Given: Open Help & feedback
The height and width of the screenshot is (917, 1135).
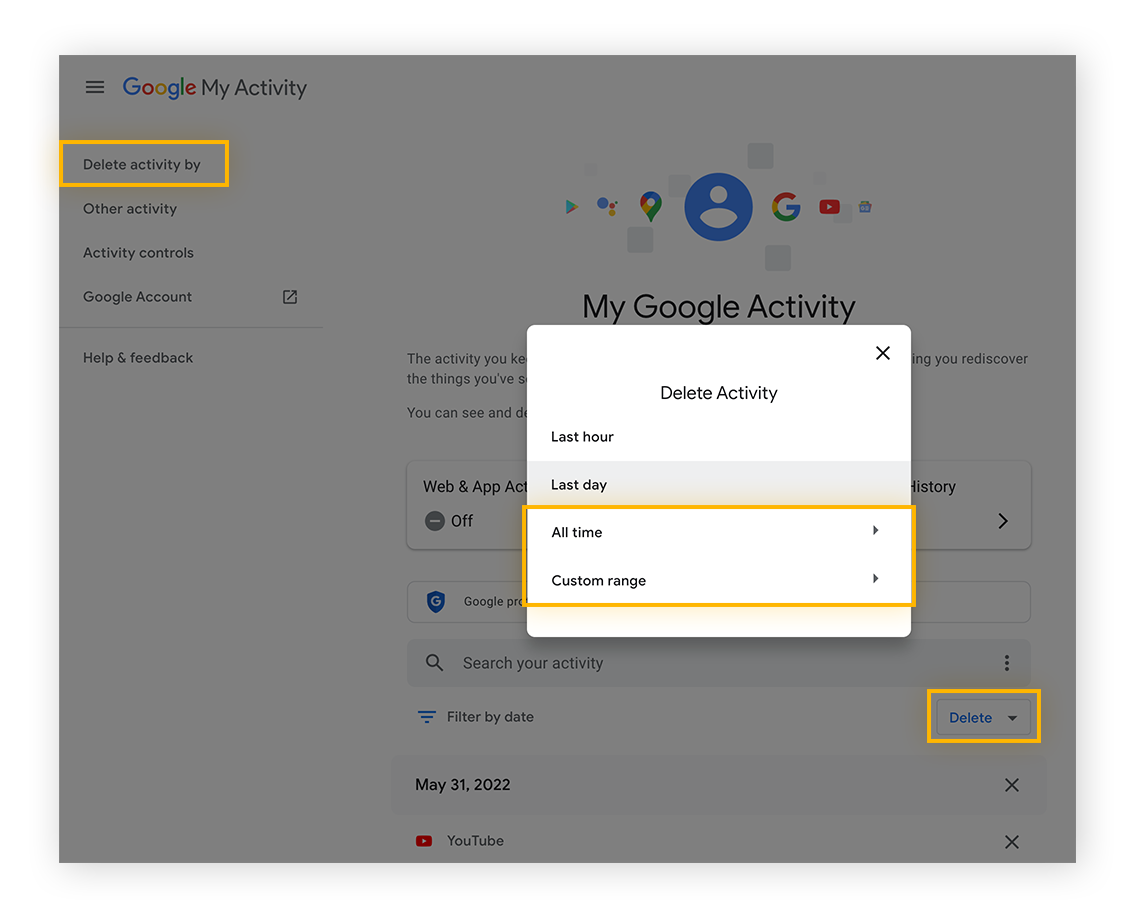Looking at the screenshot, I should [138, 357].
